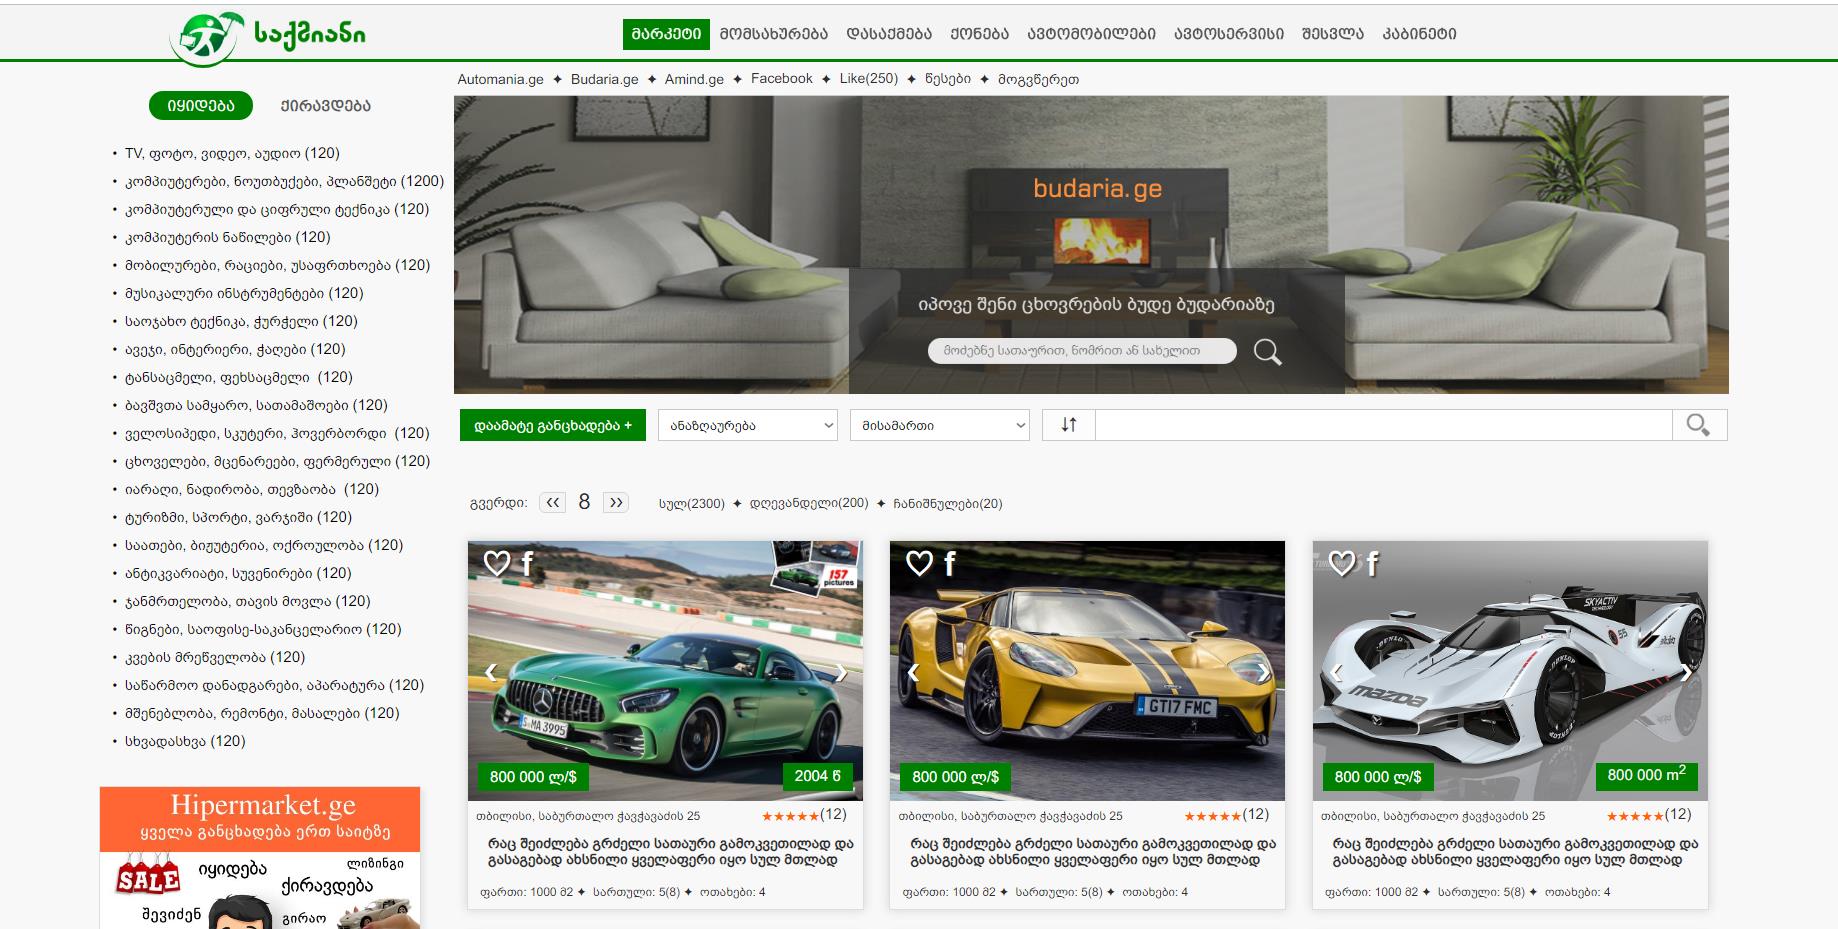The width and height of the screenshot is (1838, 929).
Task: Open category სხვადასხვა (120)
Action: (185, 741)
